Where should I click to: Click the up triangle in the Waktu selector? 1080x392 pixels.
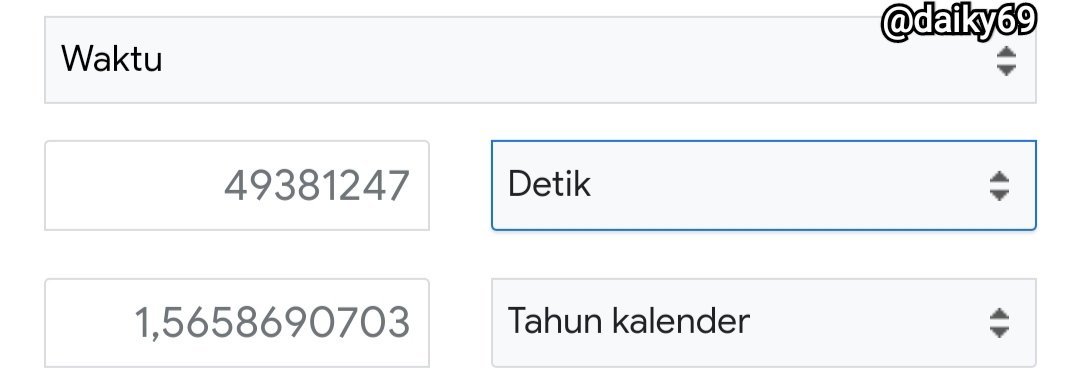click(1006, 52)
